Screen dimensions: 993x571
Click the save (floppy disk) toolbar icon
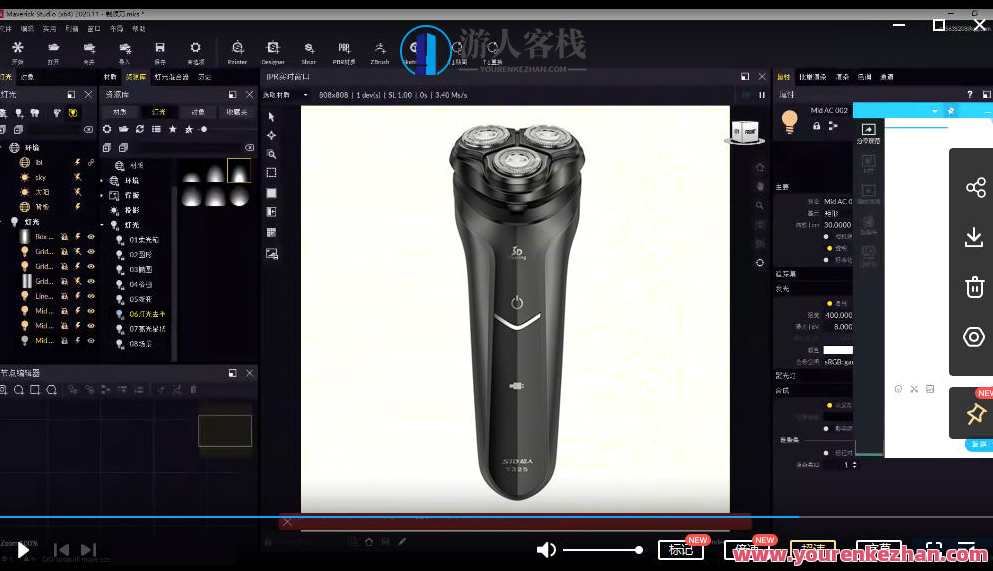(160, 47)
